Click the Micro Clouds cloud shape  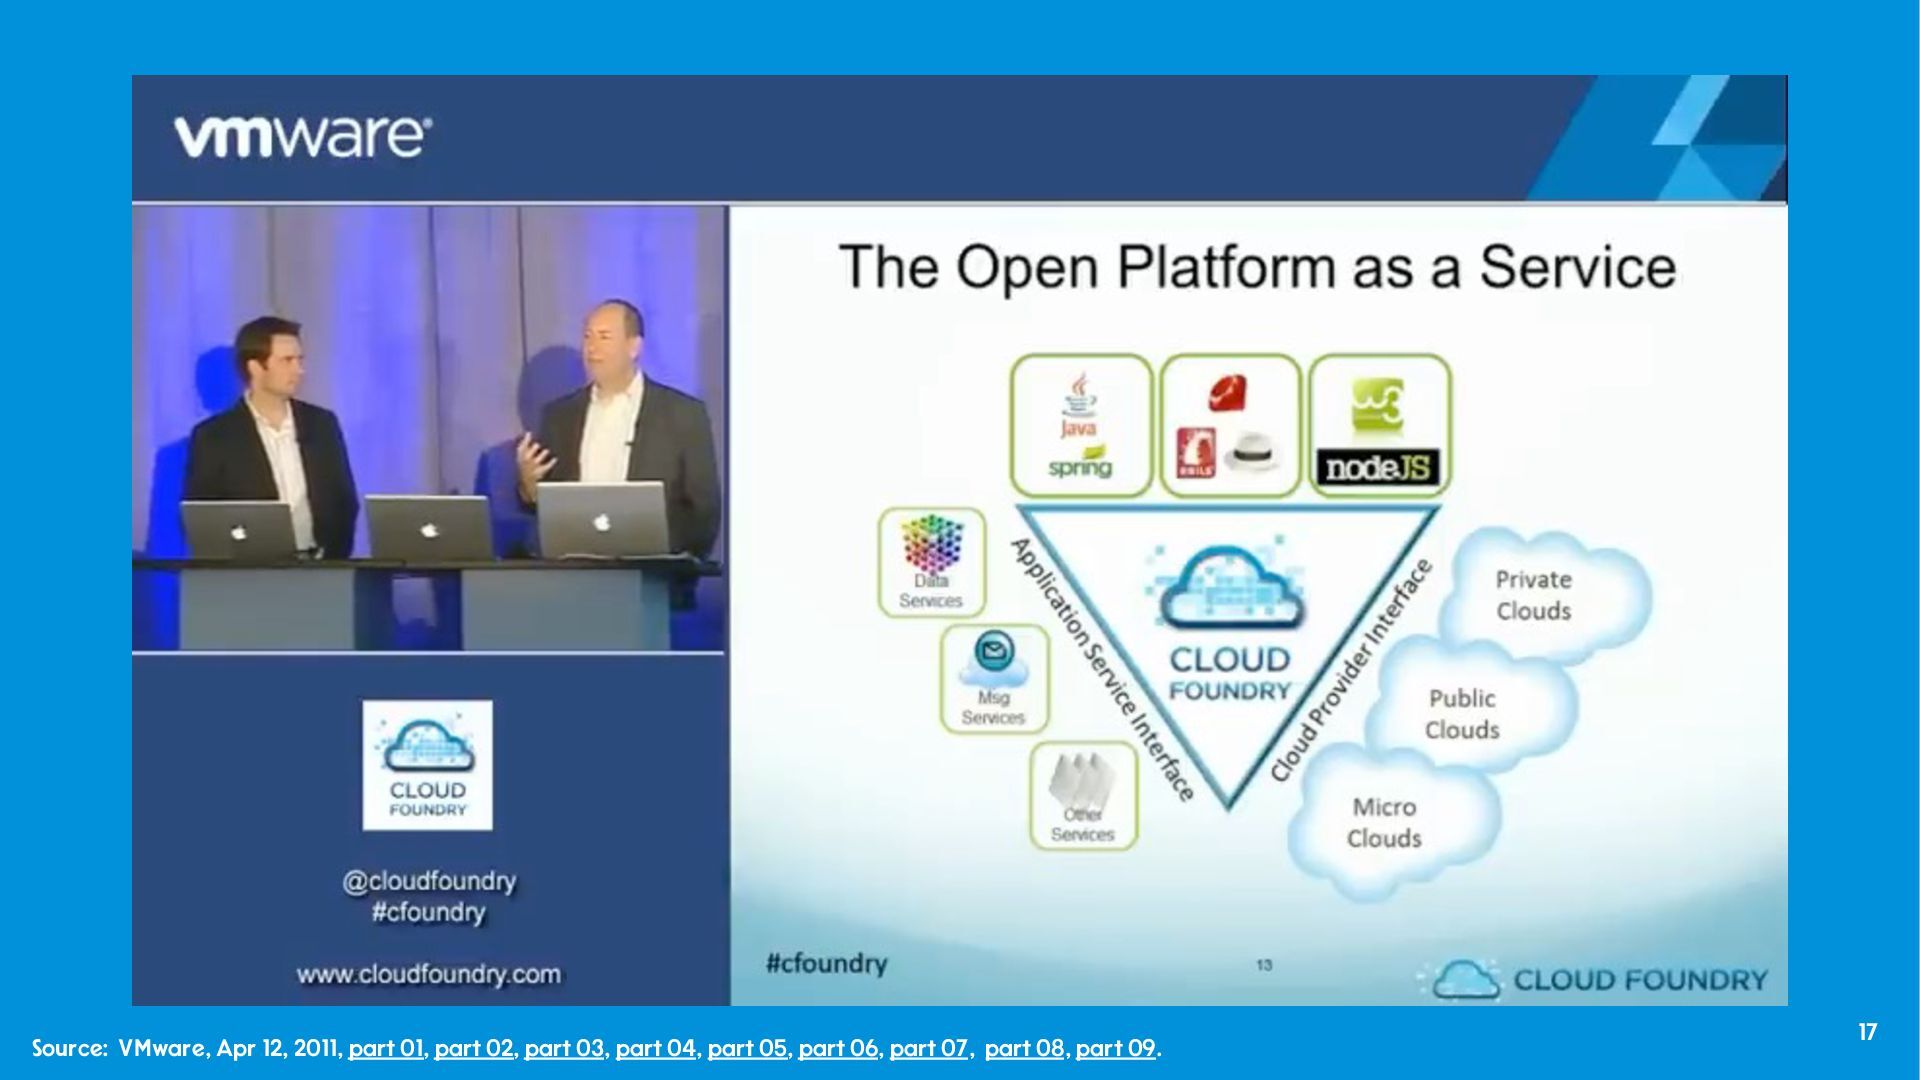point(1385,822)
